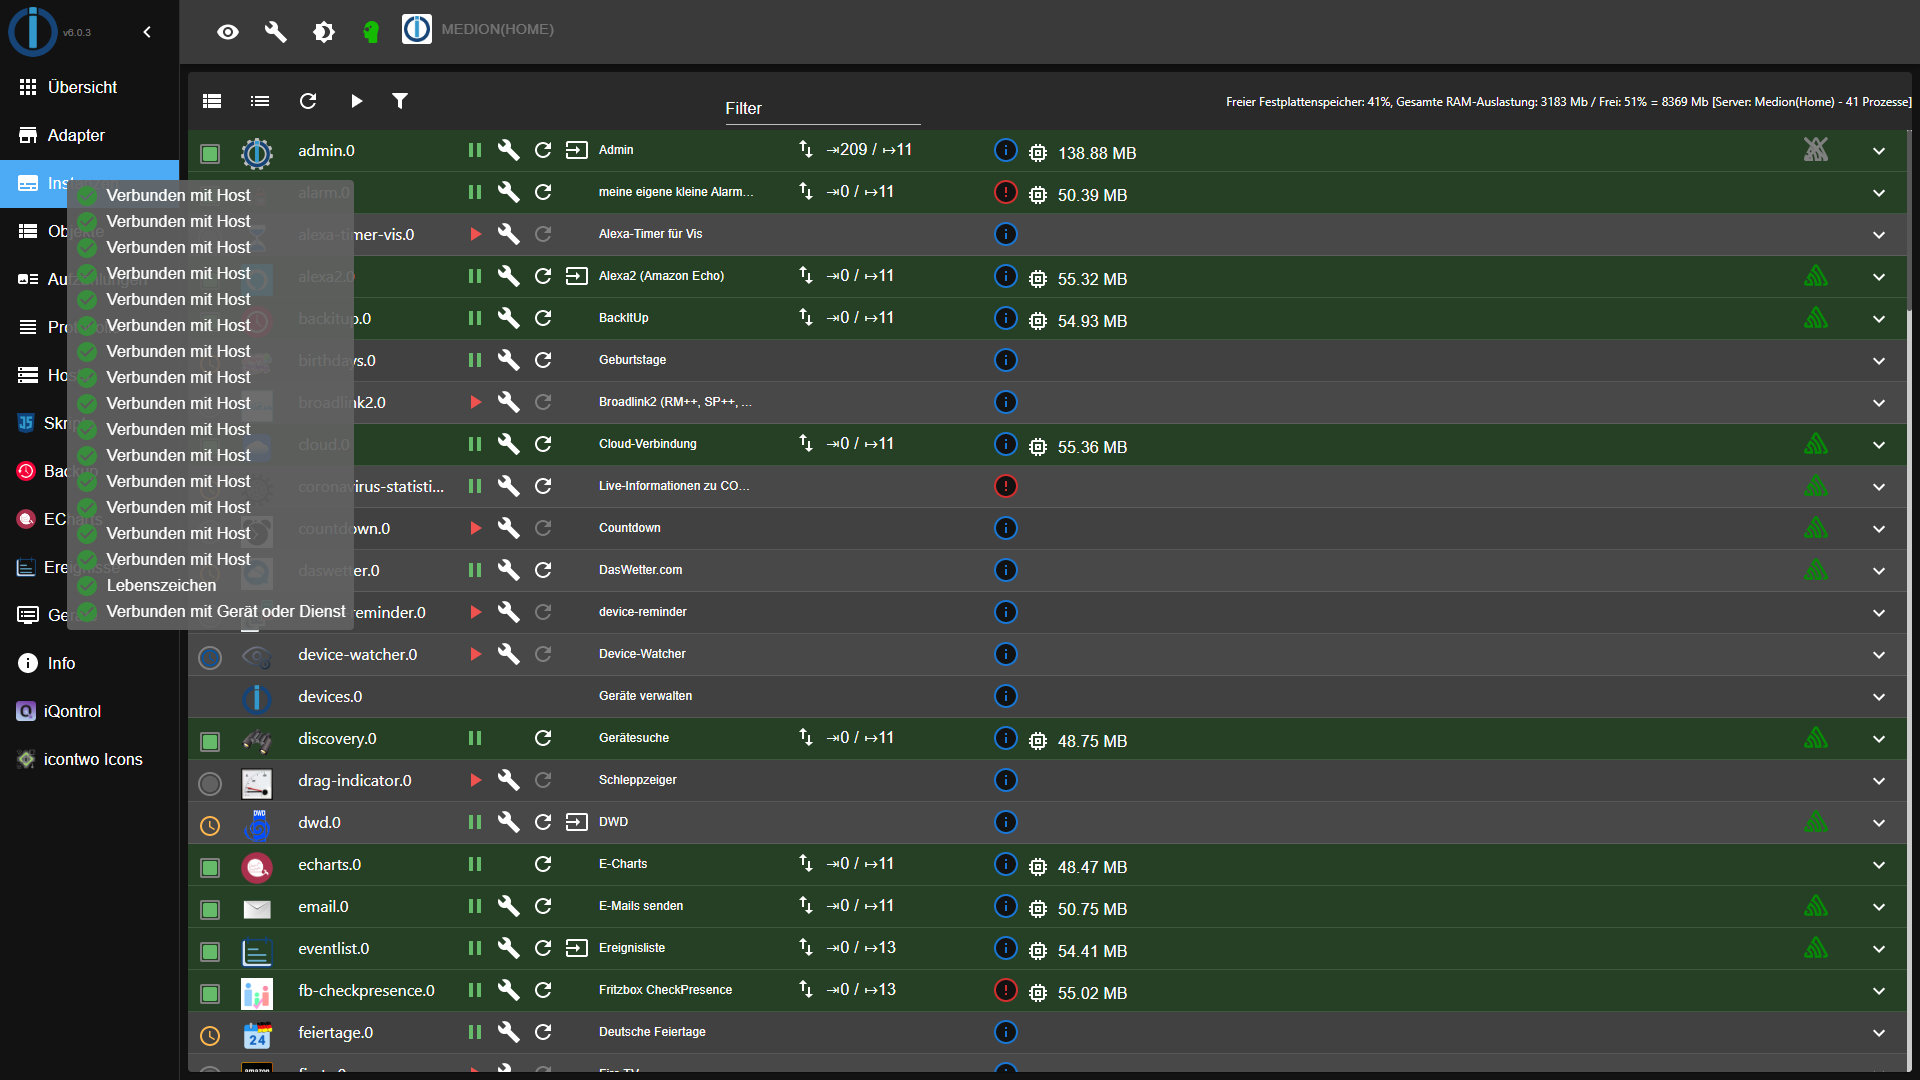Viewport: 1920px width, 1080px height.
Task: Click the discovery.0 adapter thumbnail icon
Action: click(x=257, y=740)
